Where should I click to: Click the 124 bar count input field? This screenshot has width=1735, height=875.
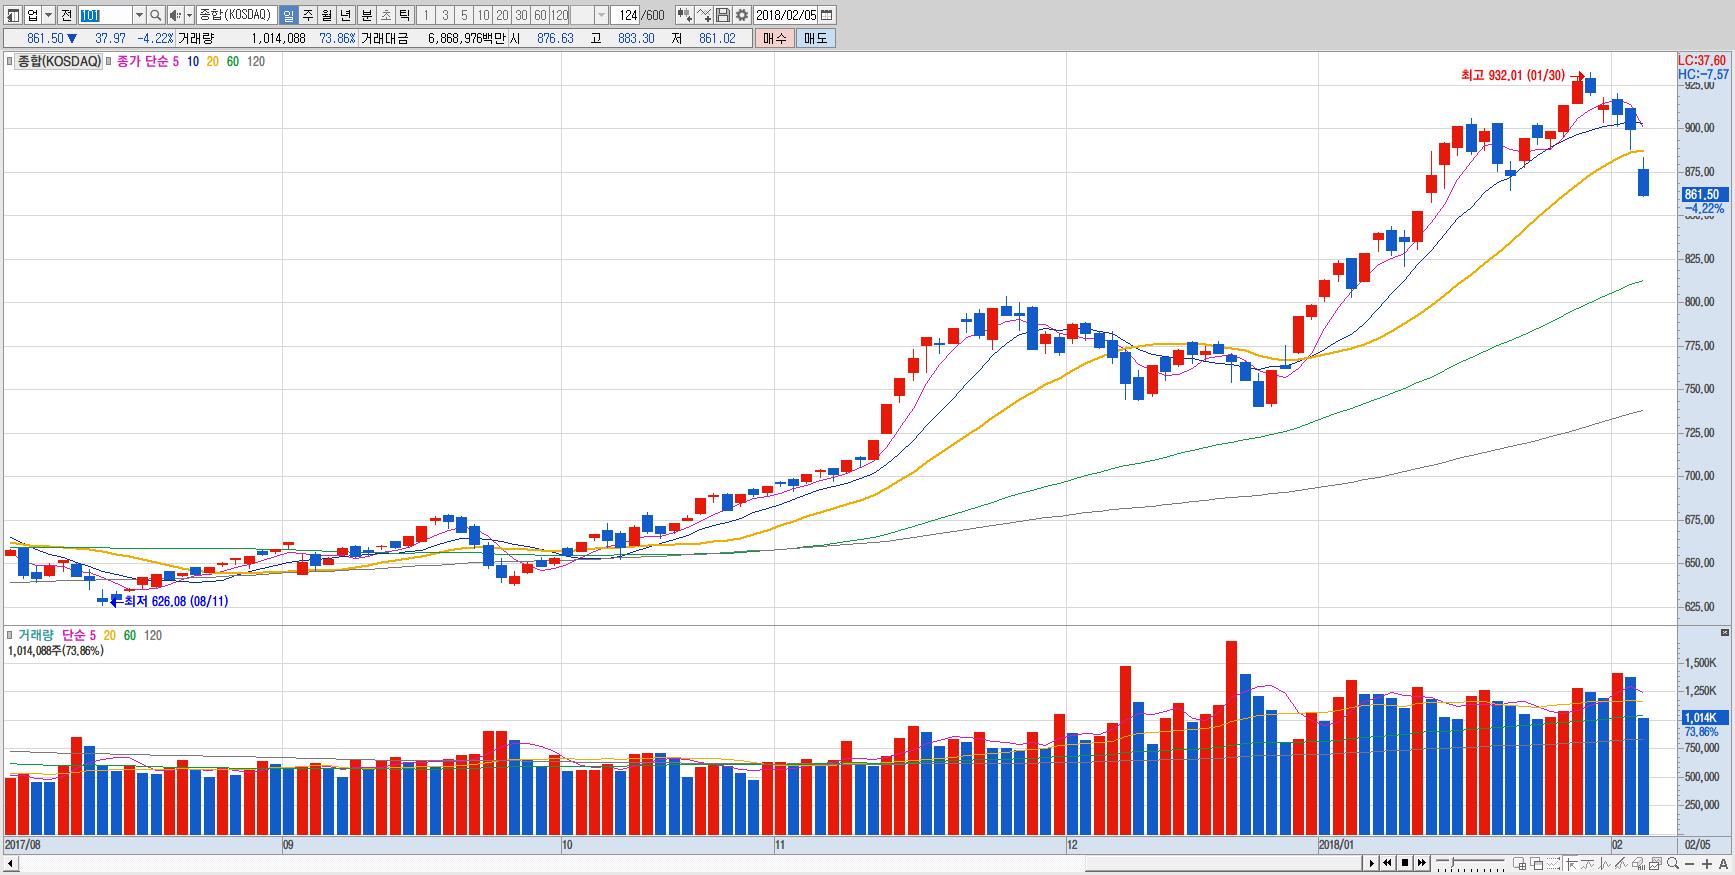click(627, 15)
